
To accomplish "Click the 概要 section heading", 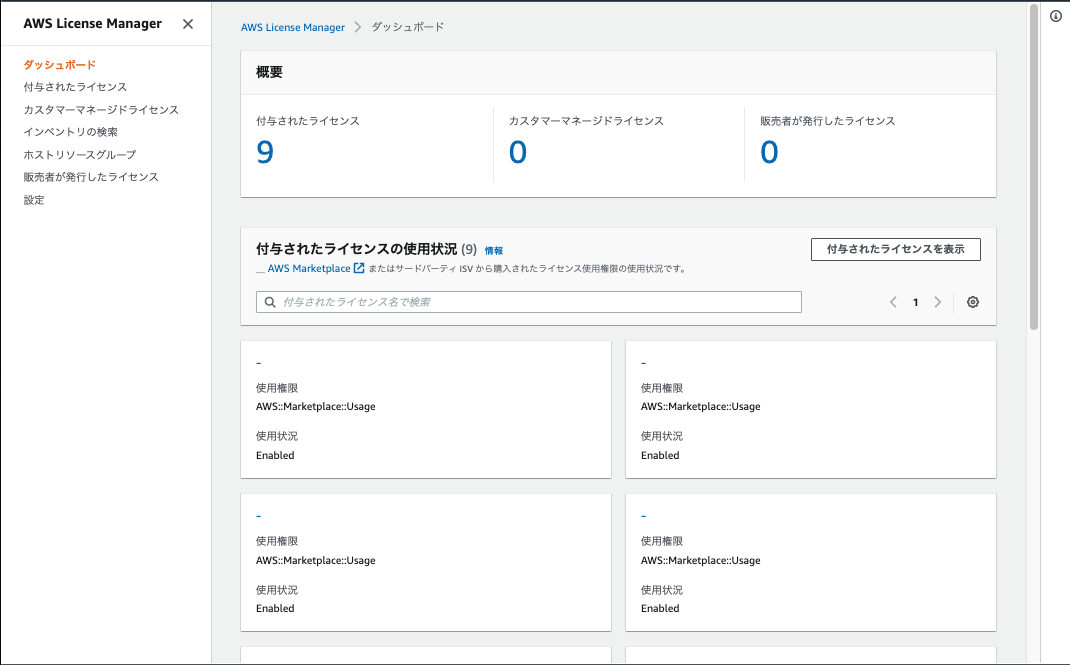I will point(269,72).
